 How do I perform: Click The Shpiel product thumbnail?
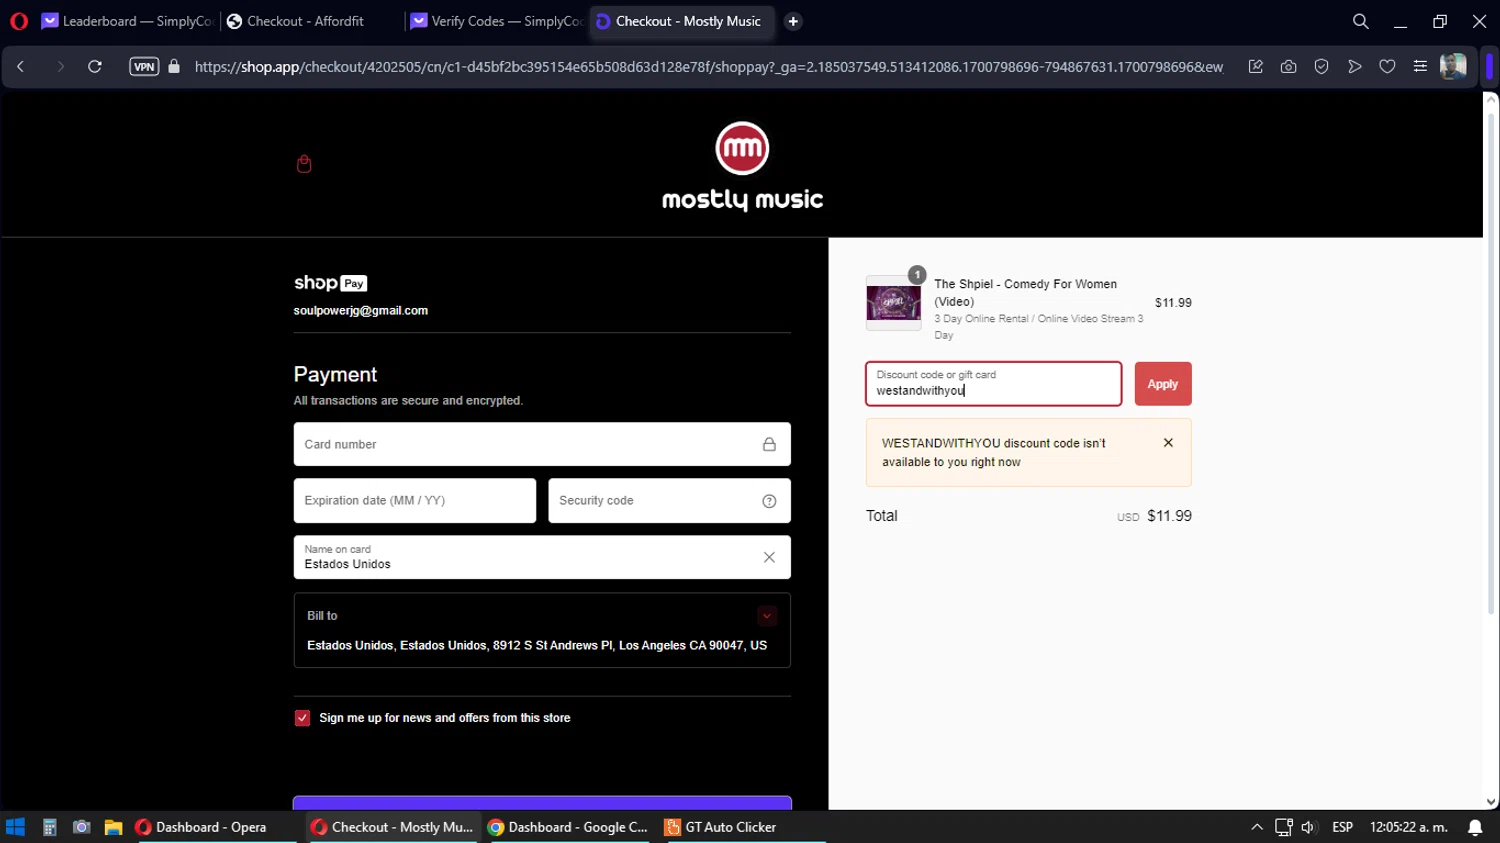tap(893, 303)
